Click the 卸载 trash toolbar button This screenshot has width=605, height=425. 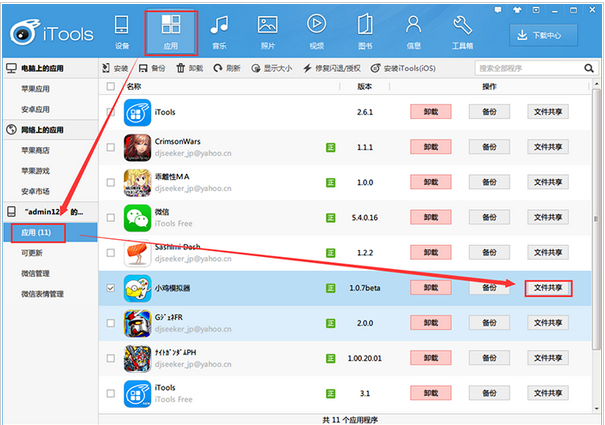click(x=189, y=68)
